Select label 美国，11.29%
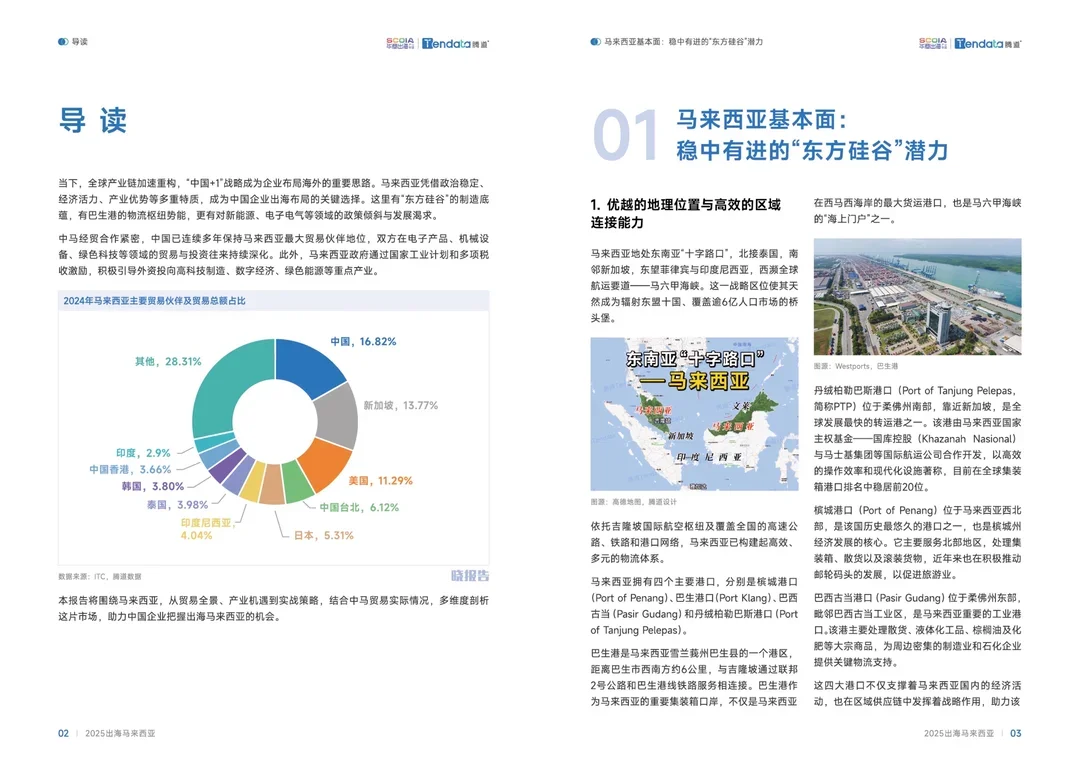Screen dimensions: 1080x768 [380, 481]
